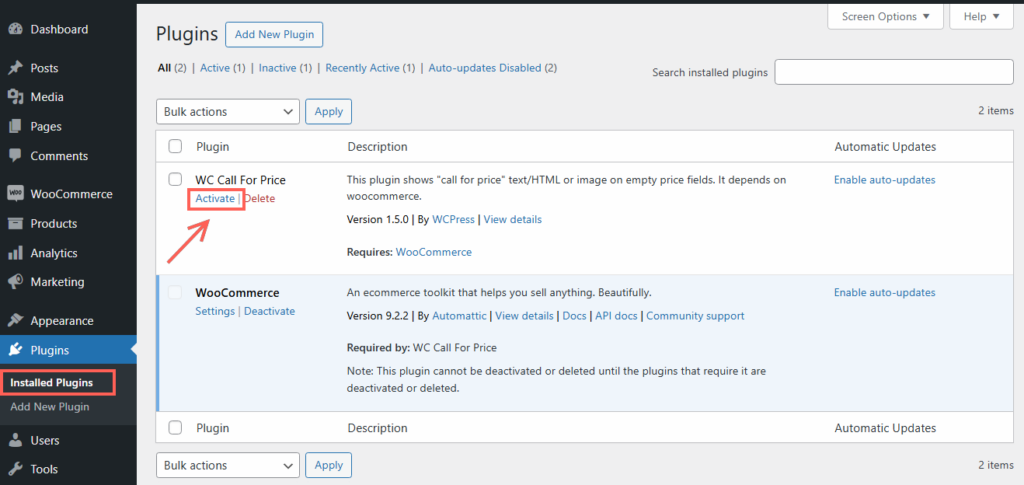Click the Plugin column header at top
Screen dimensions: 1024x485
(x=213, y=147)
